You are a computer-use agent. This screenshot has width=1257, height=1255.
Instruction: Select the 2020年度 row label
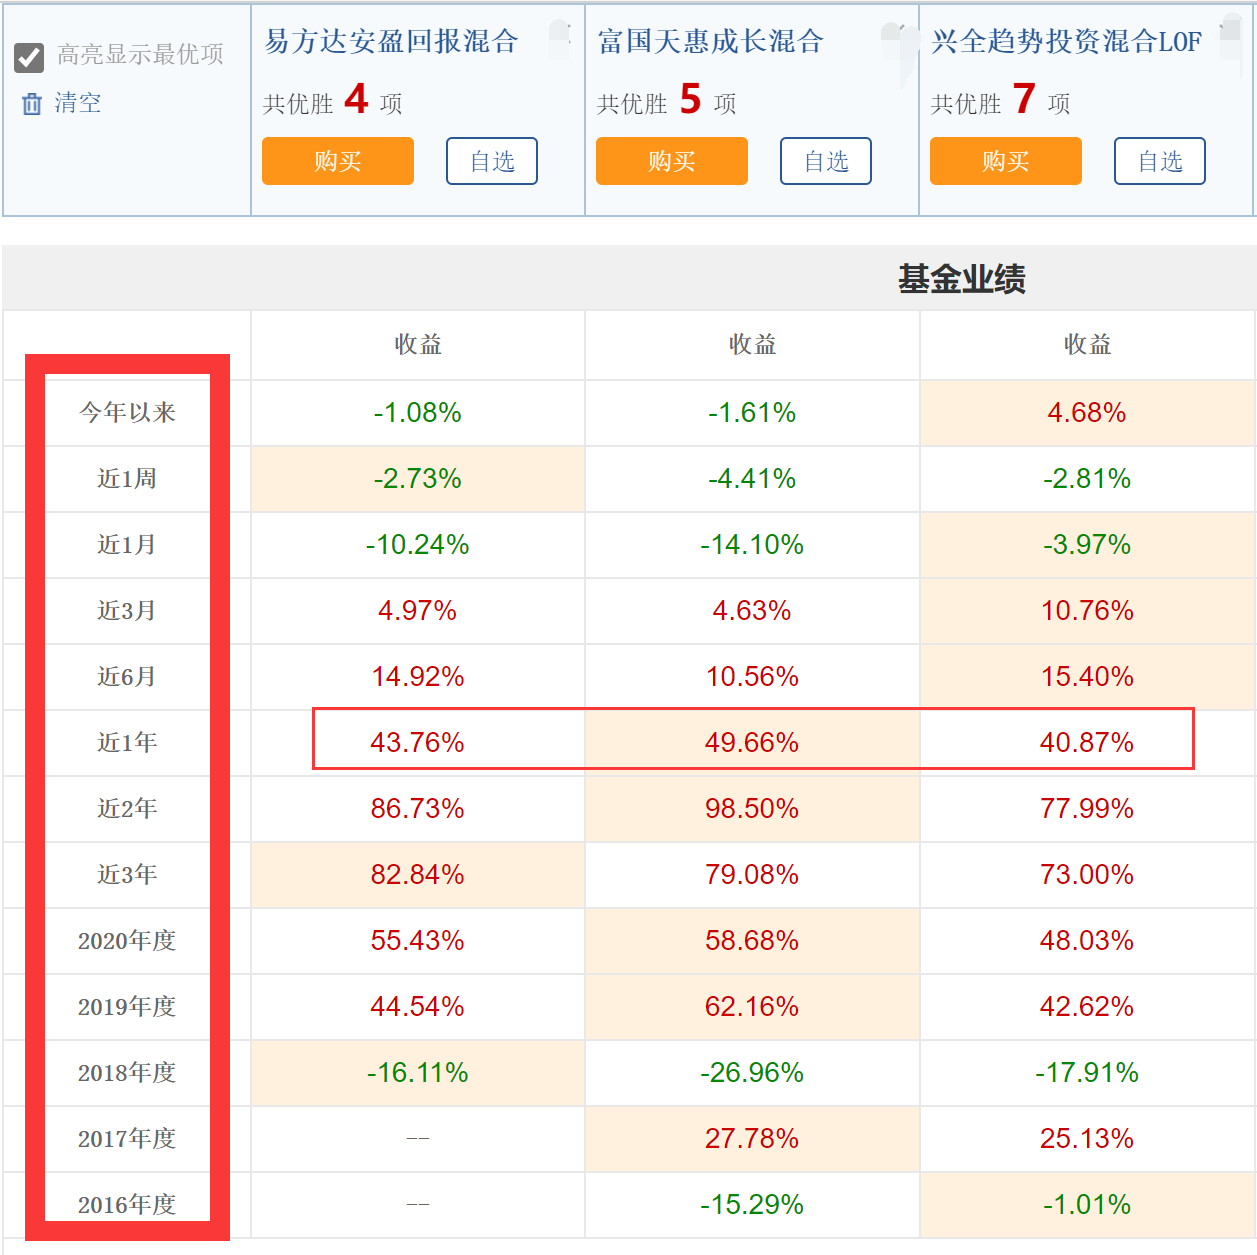[127, 941]
